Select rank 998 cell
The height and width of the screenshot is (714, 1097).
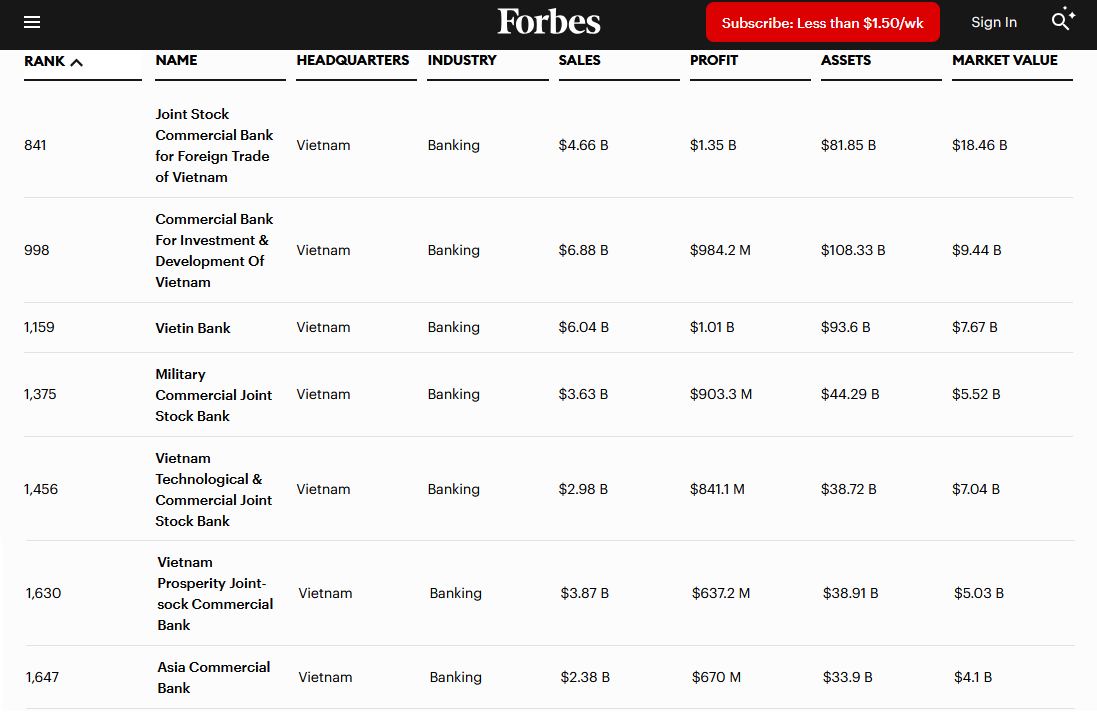pos(36,250)
